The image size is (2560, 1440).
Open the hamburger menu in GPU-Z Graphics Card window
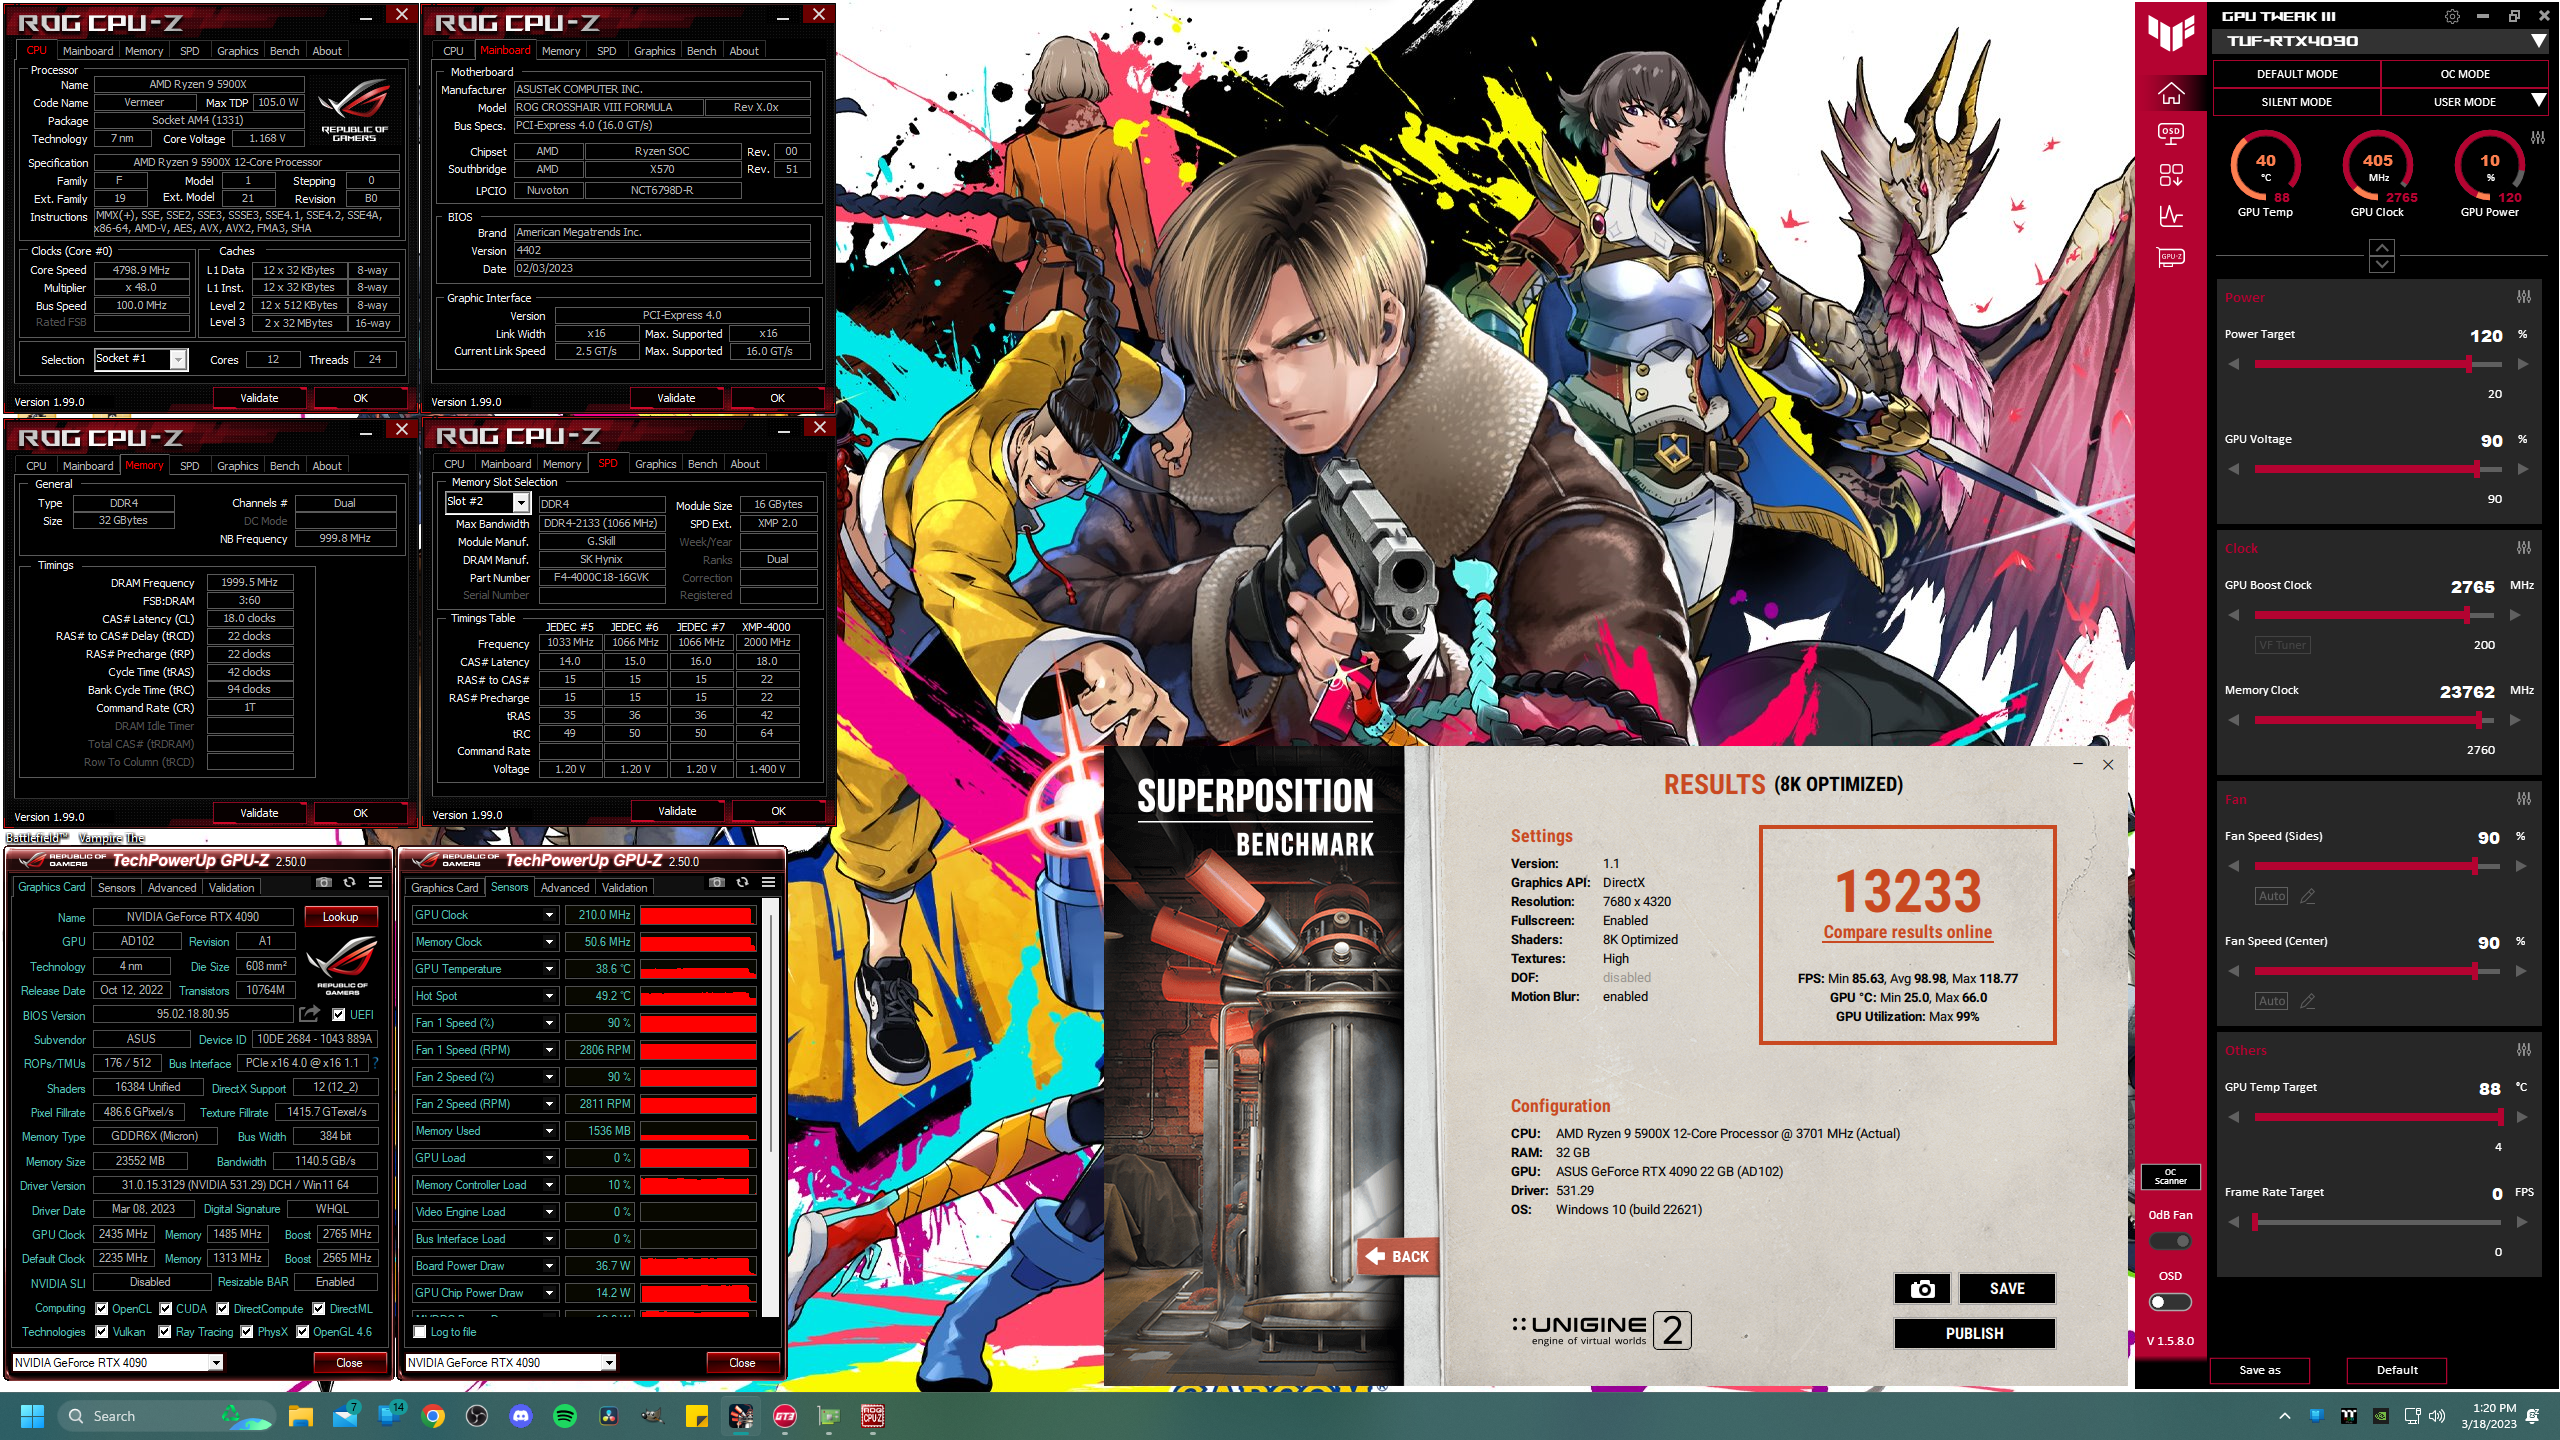(x=375, y=883)
